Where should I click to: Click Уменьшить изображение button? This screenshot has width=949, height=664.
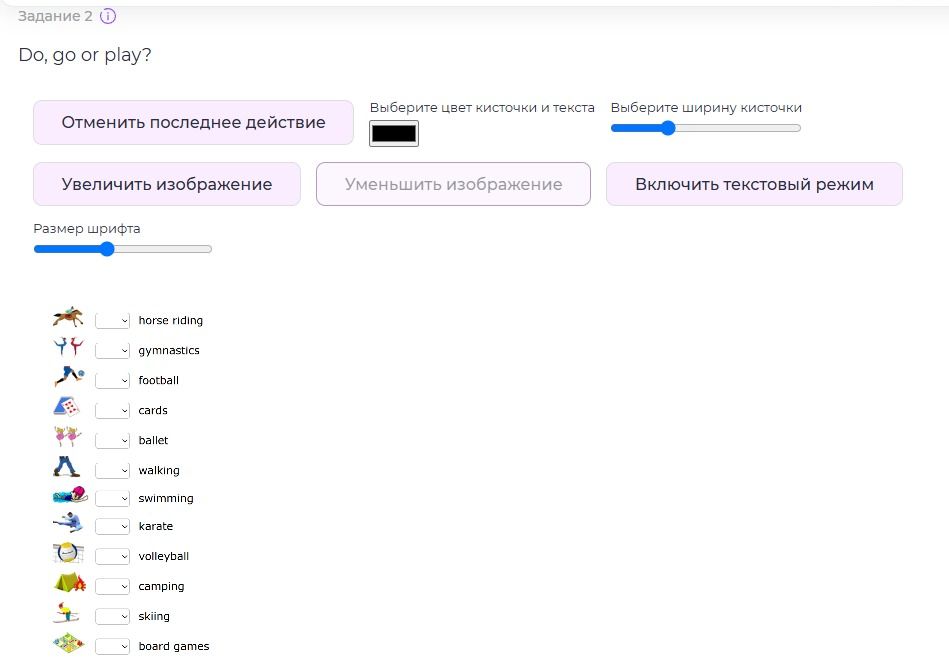click(x=453, y=184)
